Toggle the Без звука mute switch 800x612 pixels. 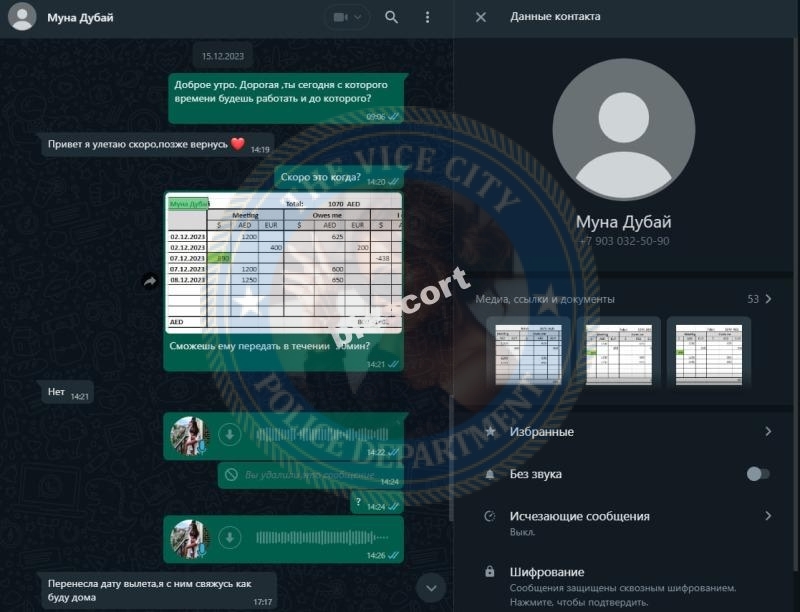758,474
